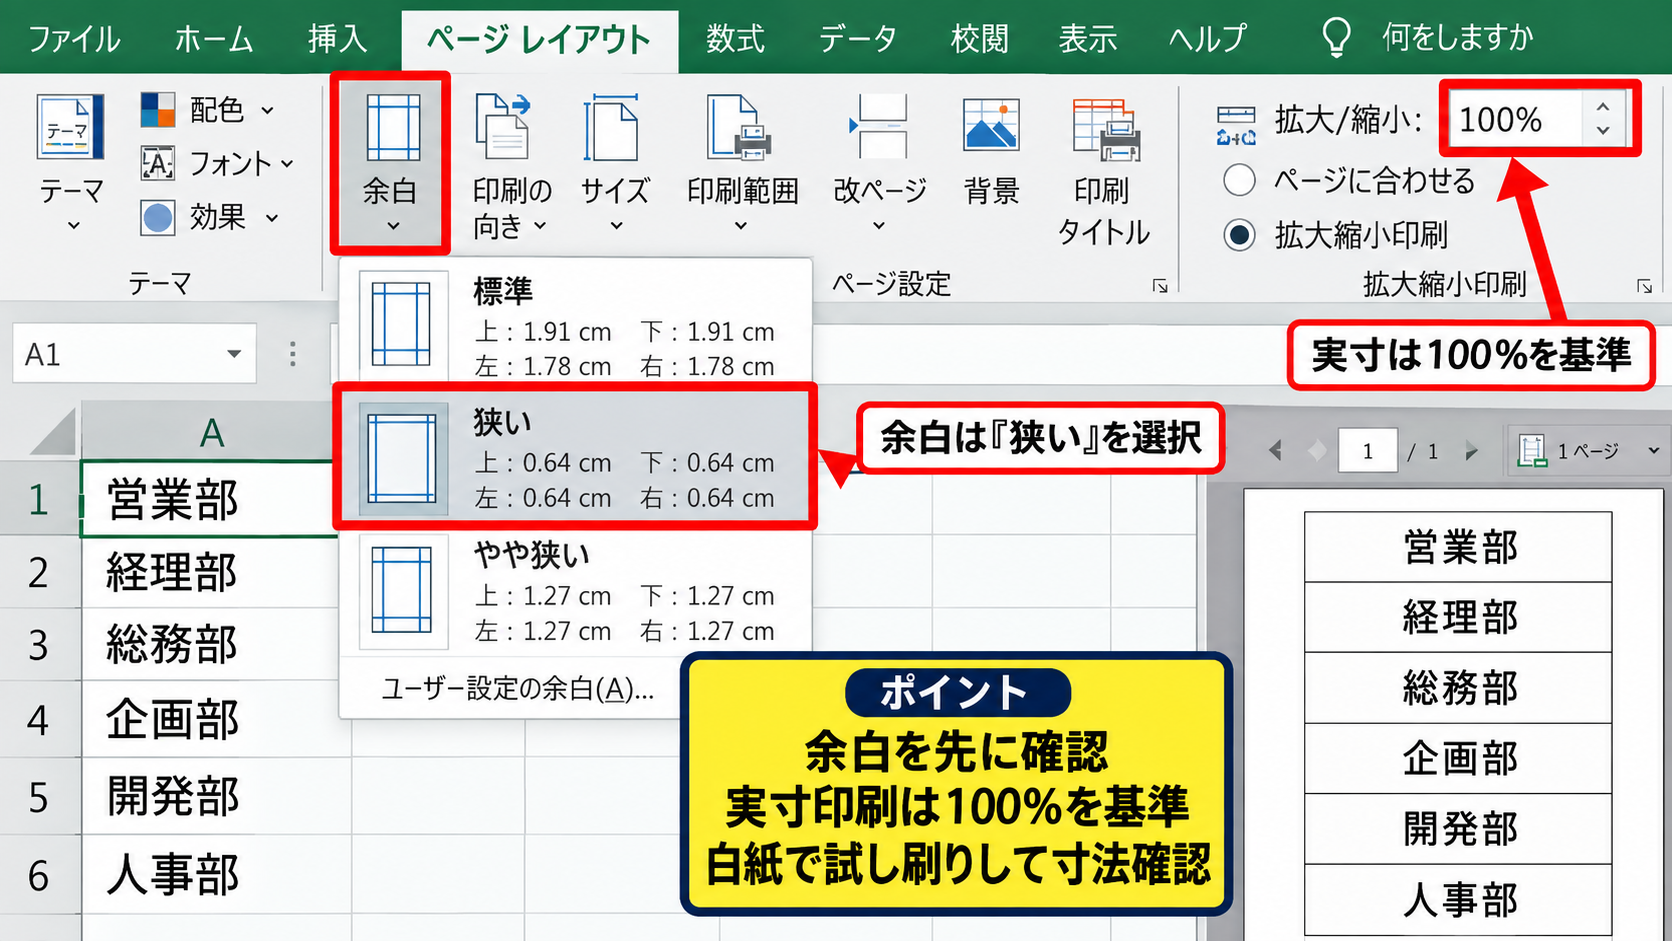Select column A header
The height and width of the screenshot is (941, 1672).
[211, 432]
